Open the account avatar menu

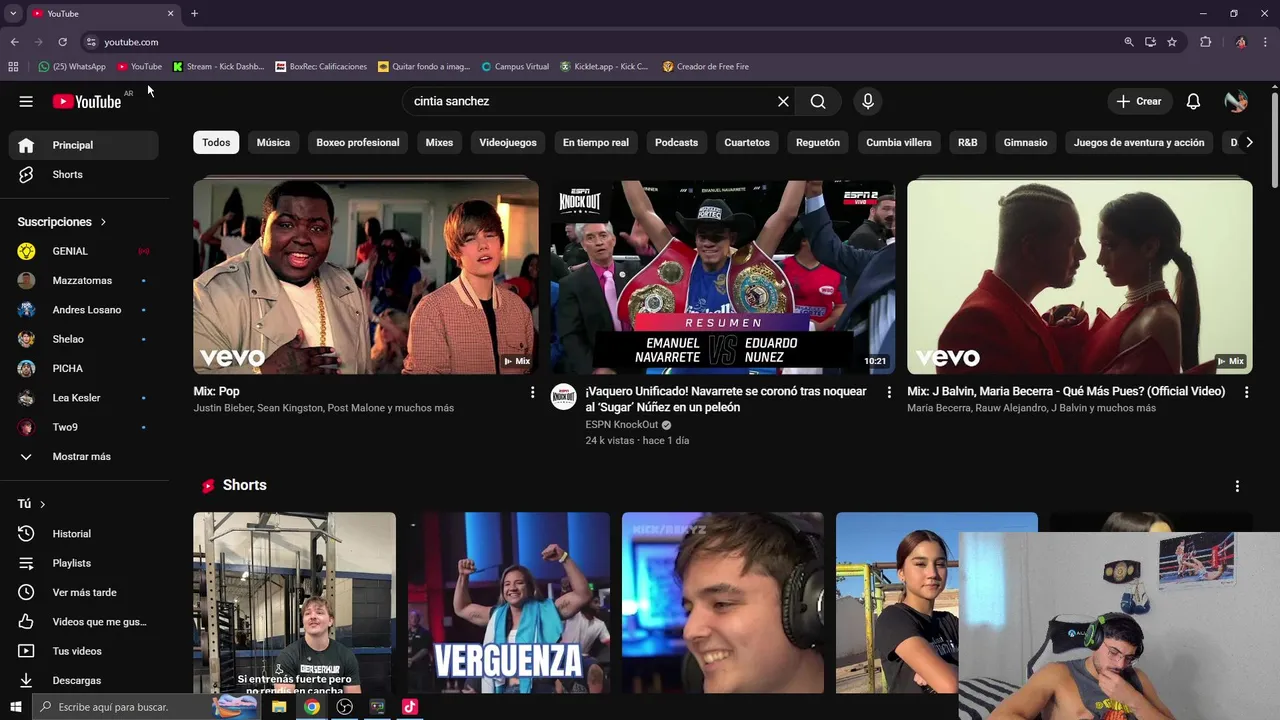[1236, 101]
